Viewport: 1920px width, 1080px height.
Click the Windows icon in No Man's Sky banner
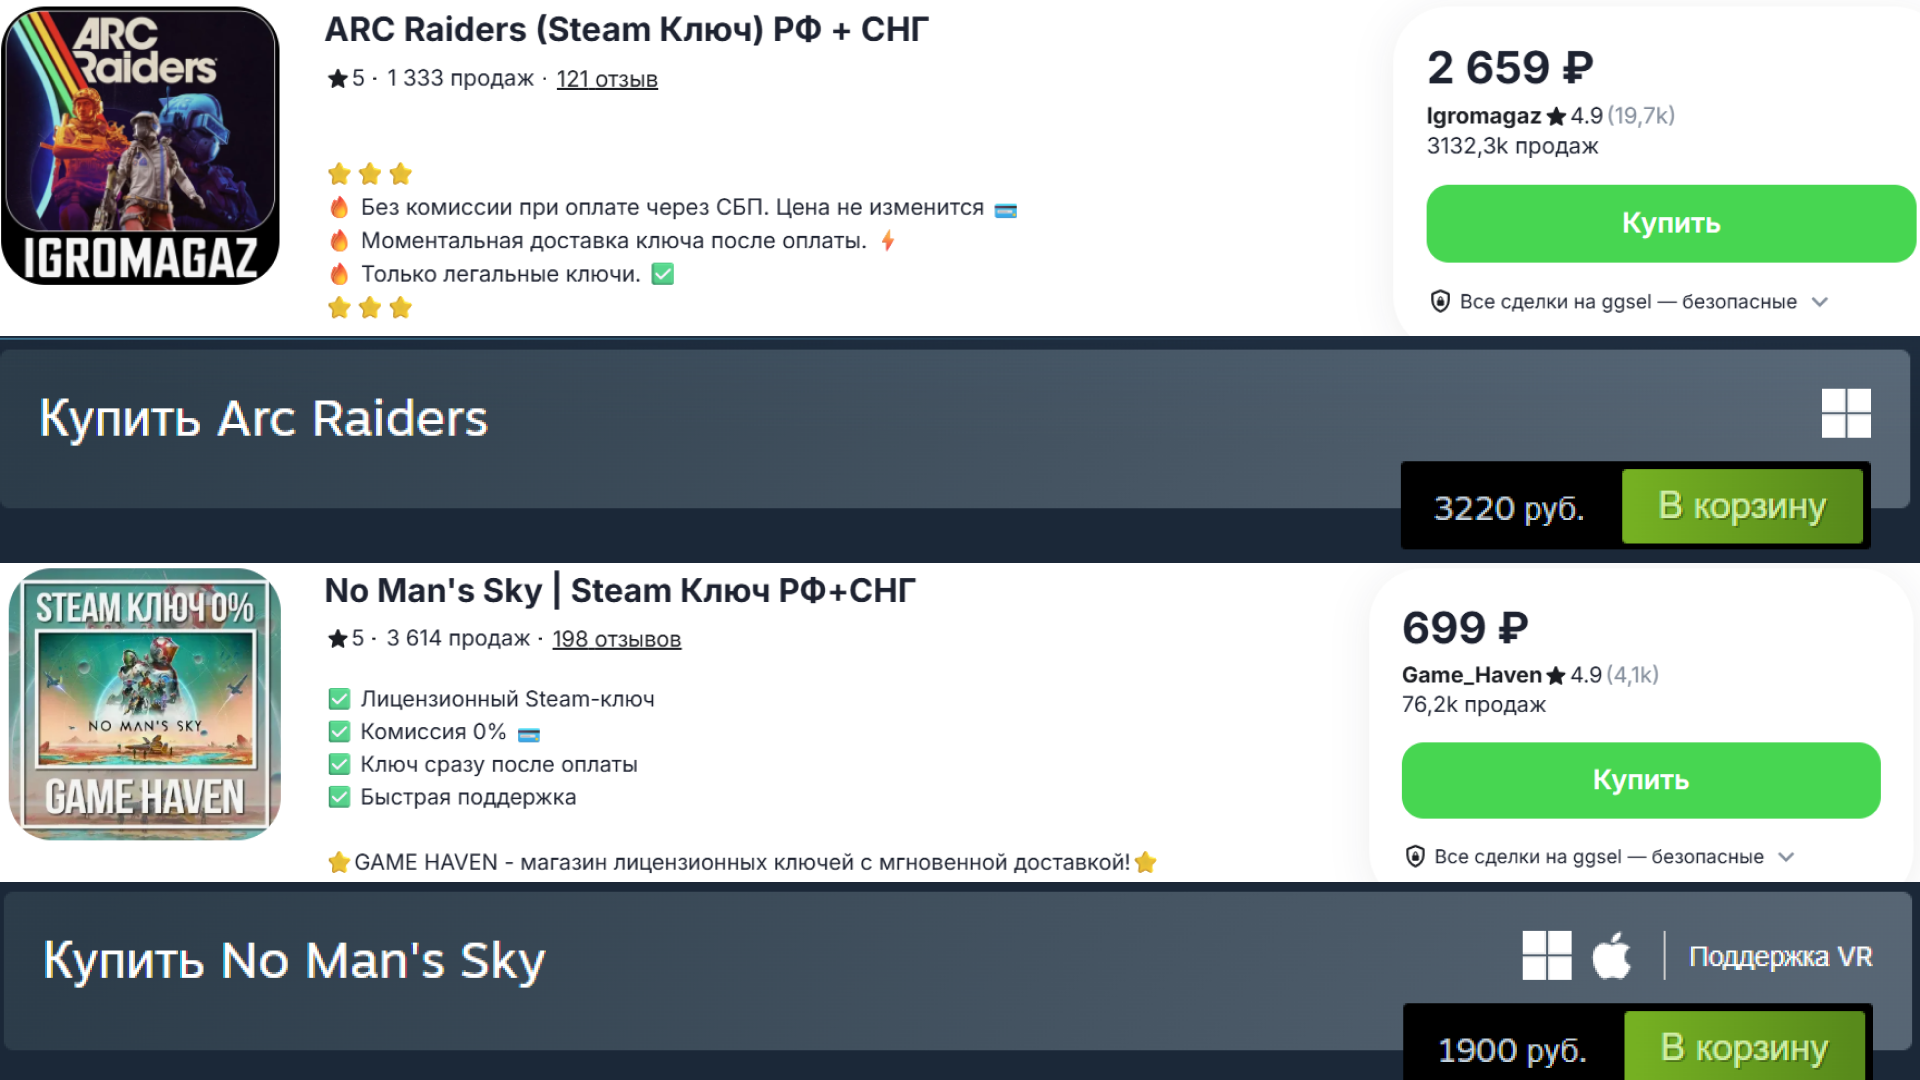coord(1546,955)
